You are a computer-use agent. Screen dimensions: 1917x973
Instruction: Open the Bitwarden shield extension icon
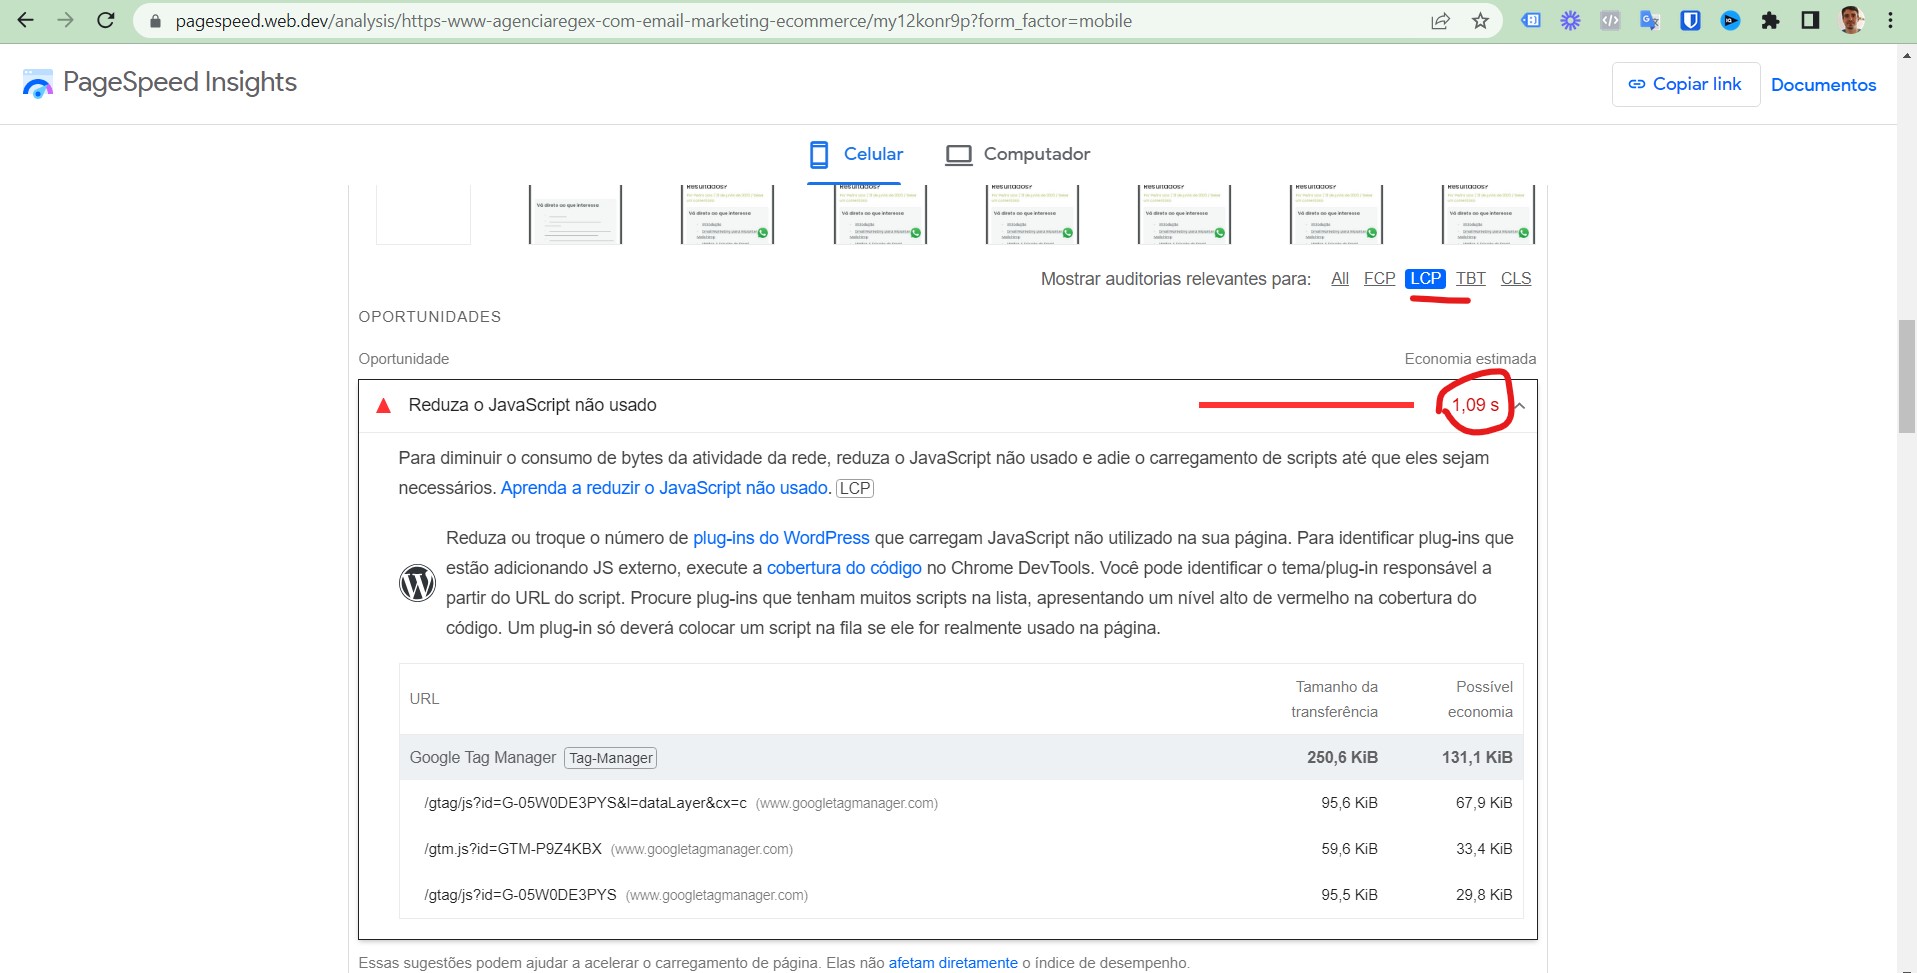[x=1690, y=20]
